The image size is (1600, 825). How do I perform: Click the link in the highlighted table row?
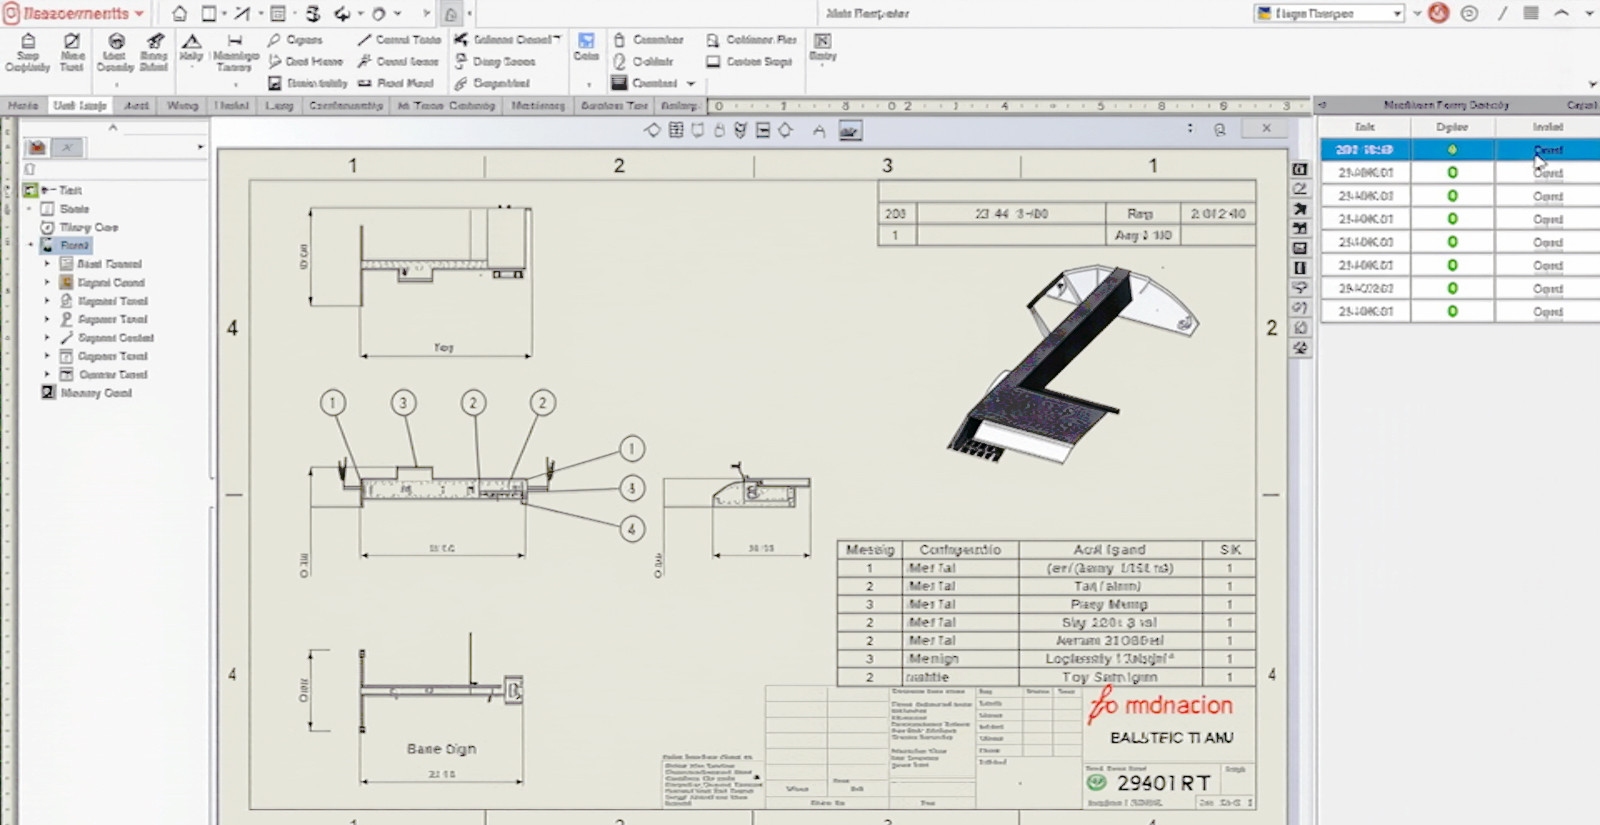click(1547, 150)
